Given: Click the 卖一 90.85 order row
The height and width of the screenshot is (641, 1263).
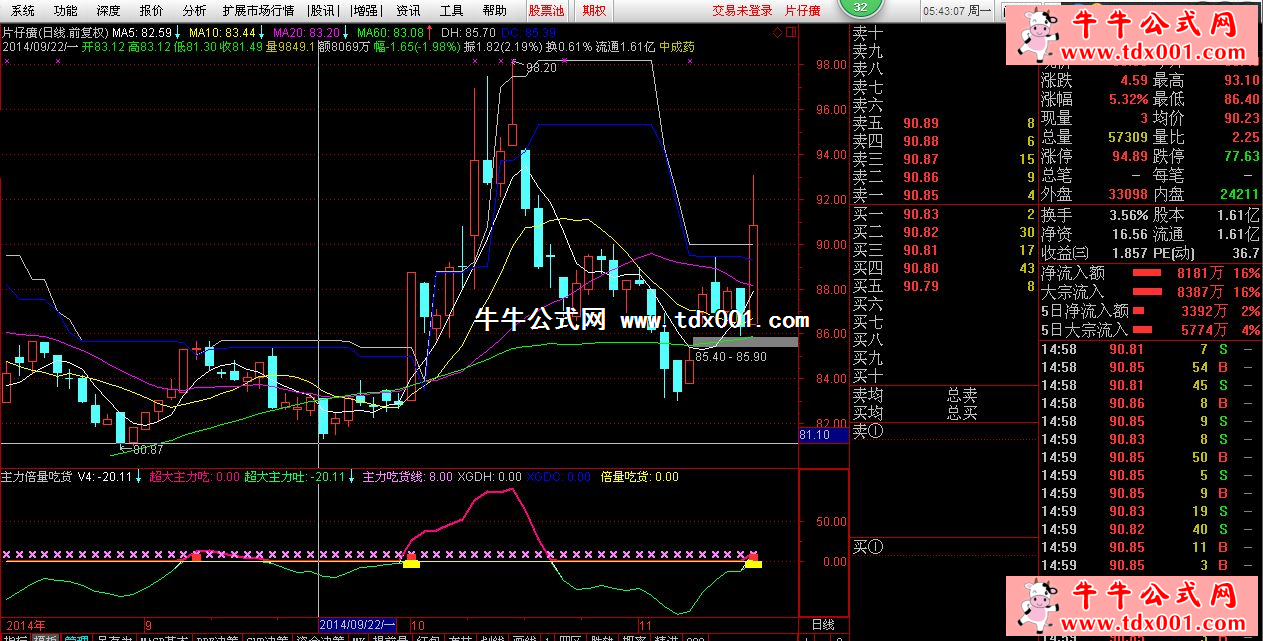Looking at the screenshot, I should [944, 196].
